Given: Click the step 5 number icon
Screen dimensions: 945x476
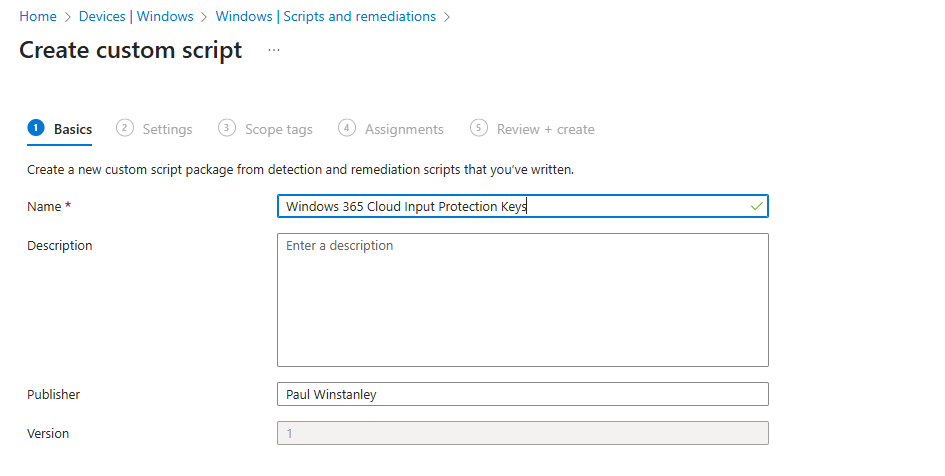Looking at the screenshot, I should click(x=479, y=128).
